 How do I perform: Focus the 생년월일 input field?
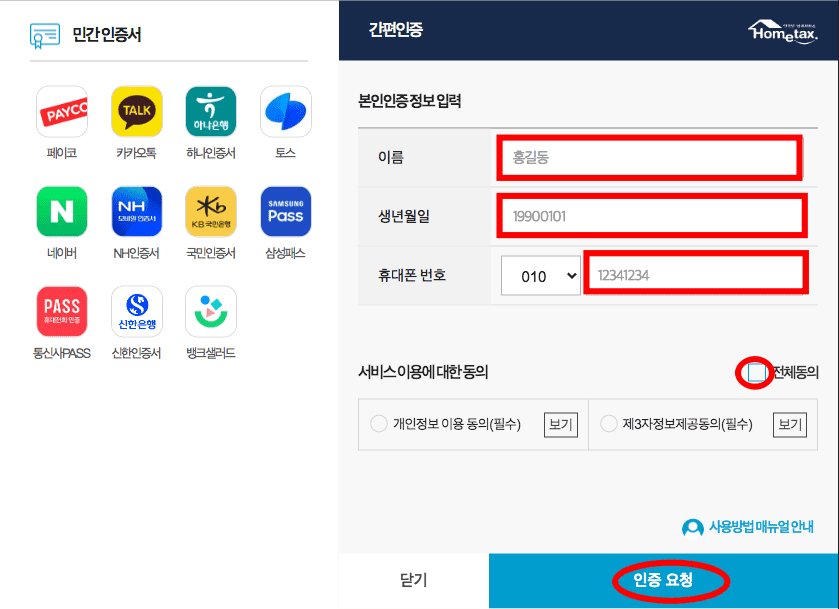pyautogui.click(x=651, y=216)
